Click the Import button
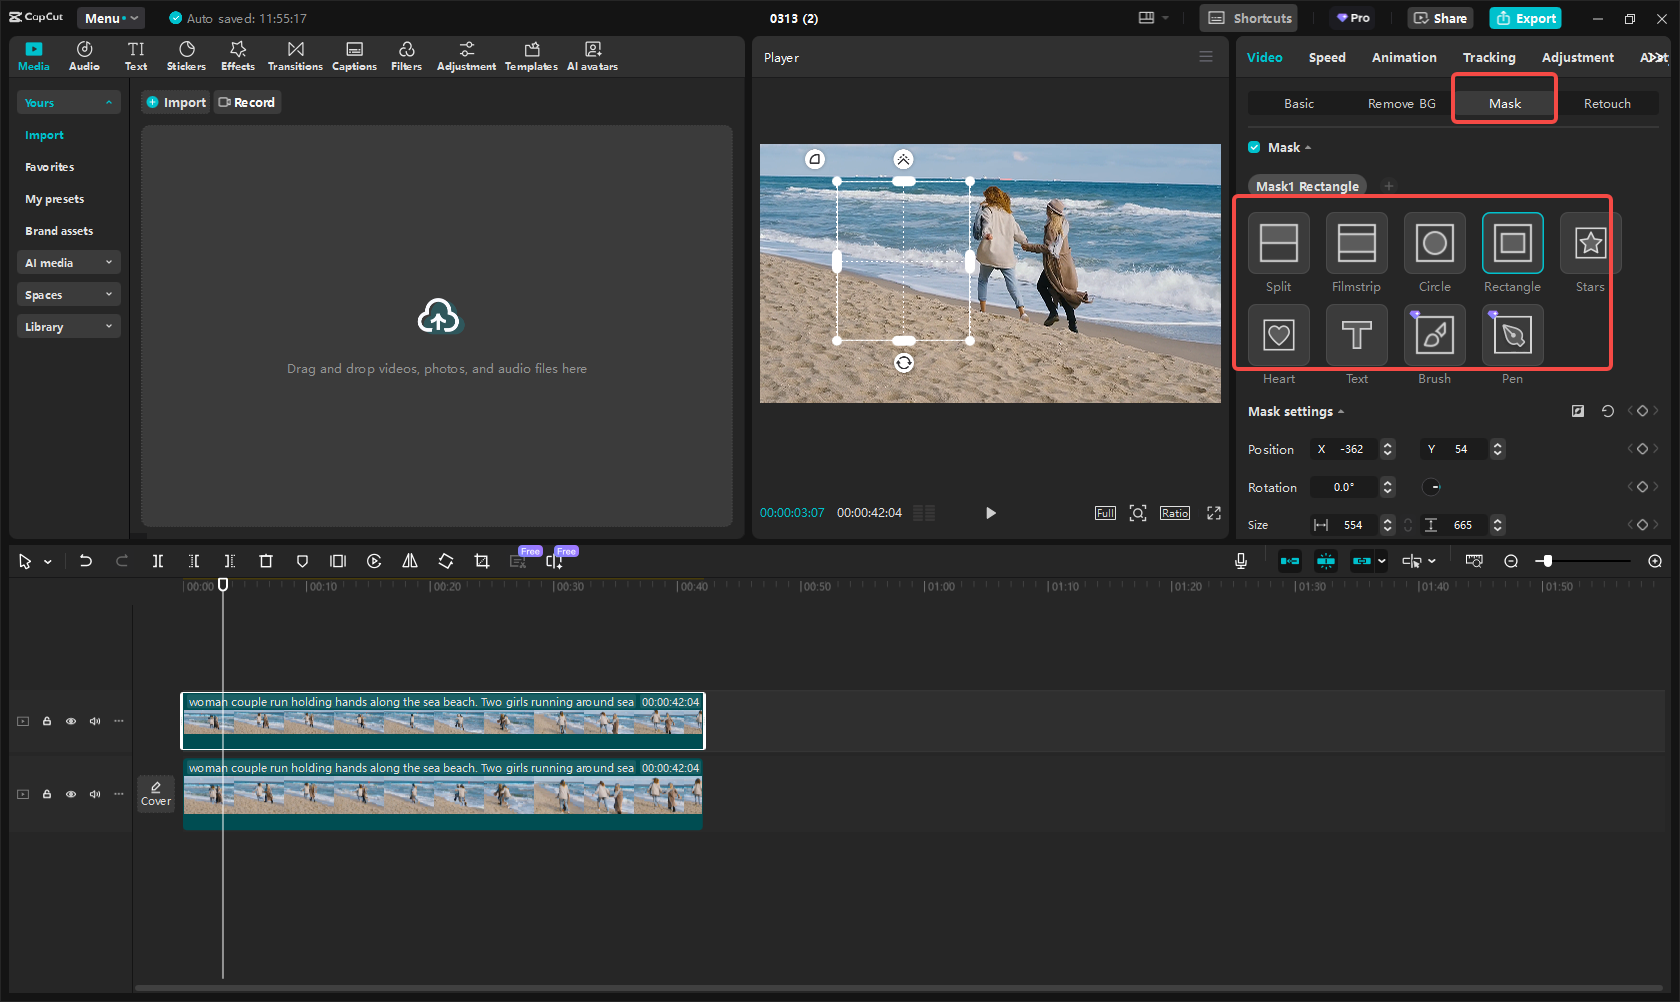Screen dimensions: 1680x1002 point(176,102)
